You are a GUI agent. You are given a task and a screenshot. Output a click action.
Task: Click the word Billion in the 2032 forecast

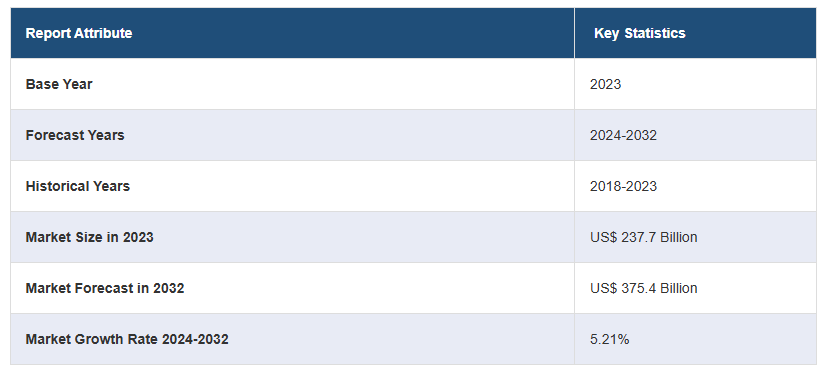pos(679,288)
